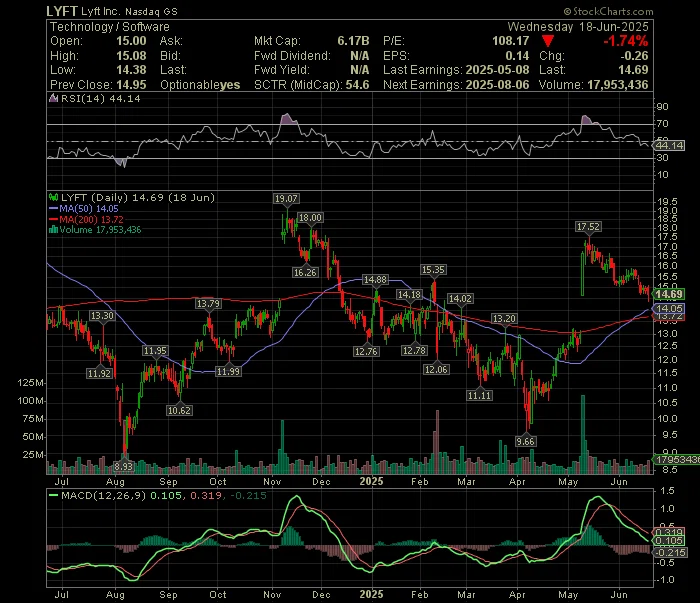This screenshot has height=603, width=700.
Task: Click the 17953436 volume axis tag
Action: [676, 459]
